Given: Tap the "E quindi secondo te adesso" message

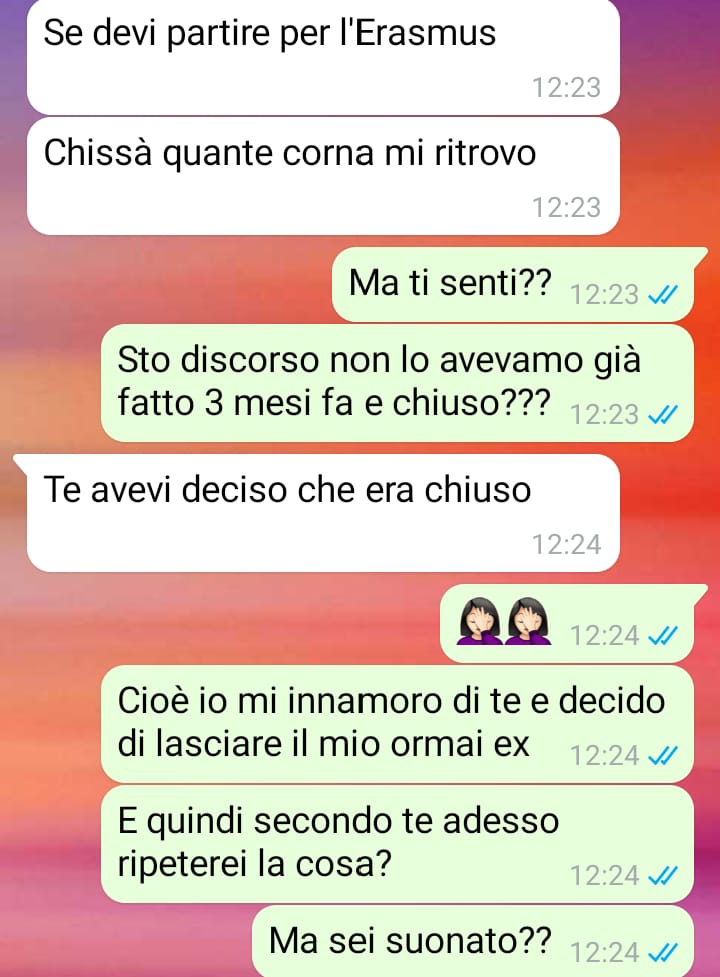Looking at the screenshot, I should pos(397,844).
